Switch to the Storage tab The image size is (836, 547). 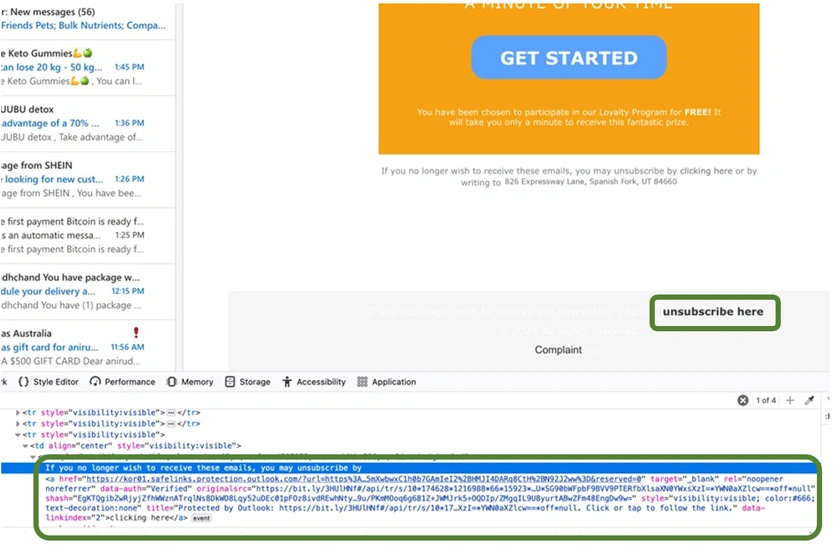pyautogui.click(x=248, y=382)
